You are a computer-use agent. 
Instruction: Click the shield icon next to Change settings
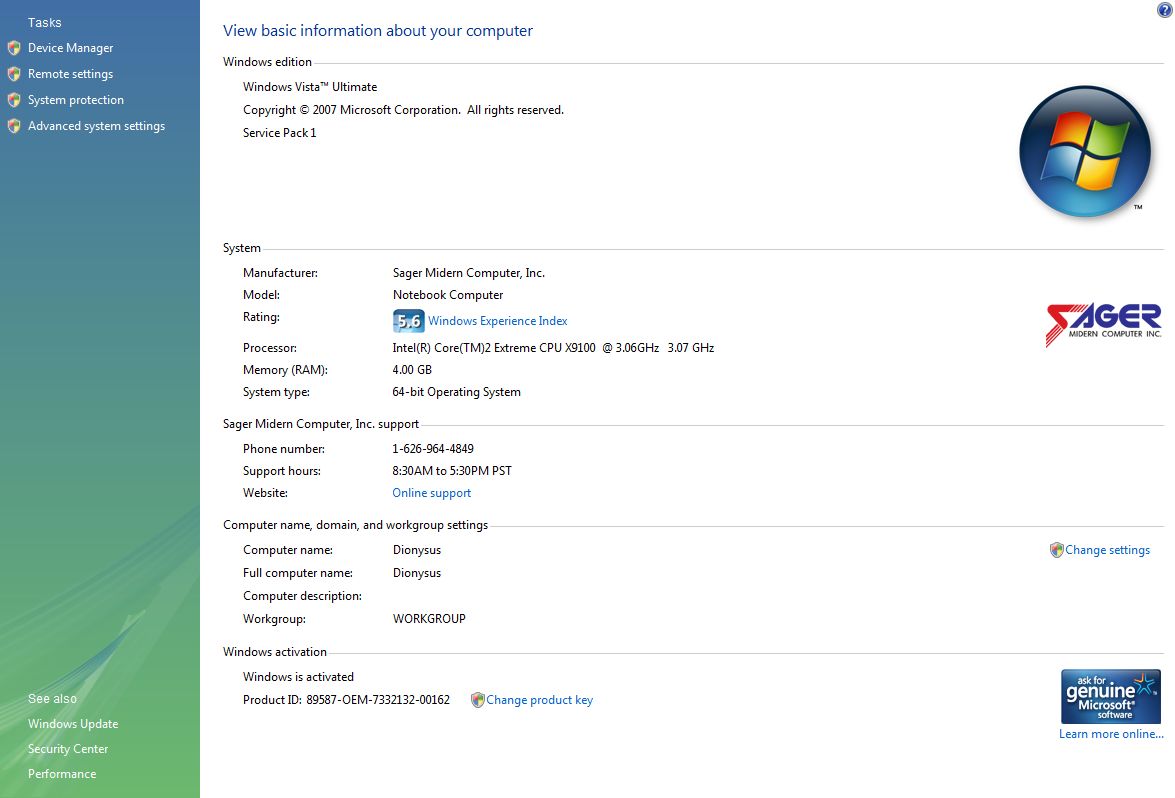[x=1057, y=550]
